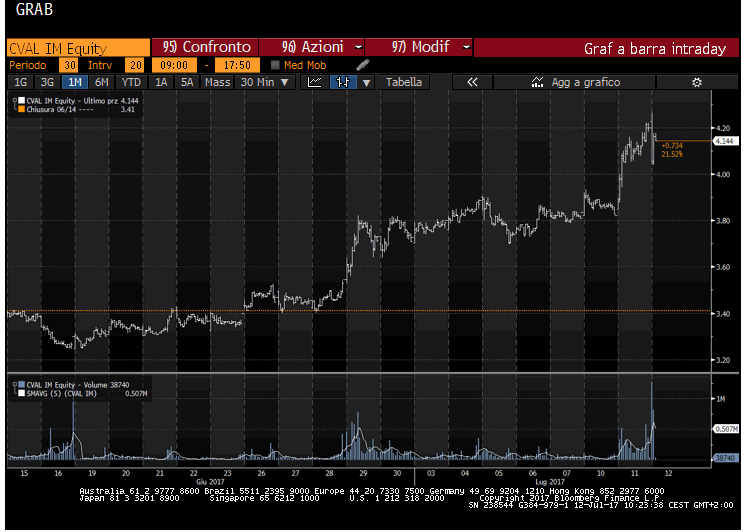Click the 1M volume axis label
Image resolution: width=744 pixels, height=532 pixels.
point(721,399)
